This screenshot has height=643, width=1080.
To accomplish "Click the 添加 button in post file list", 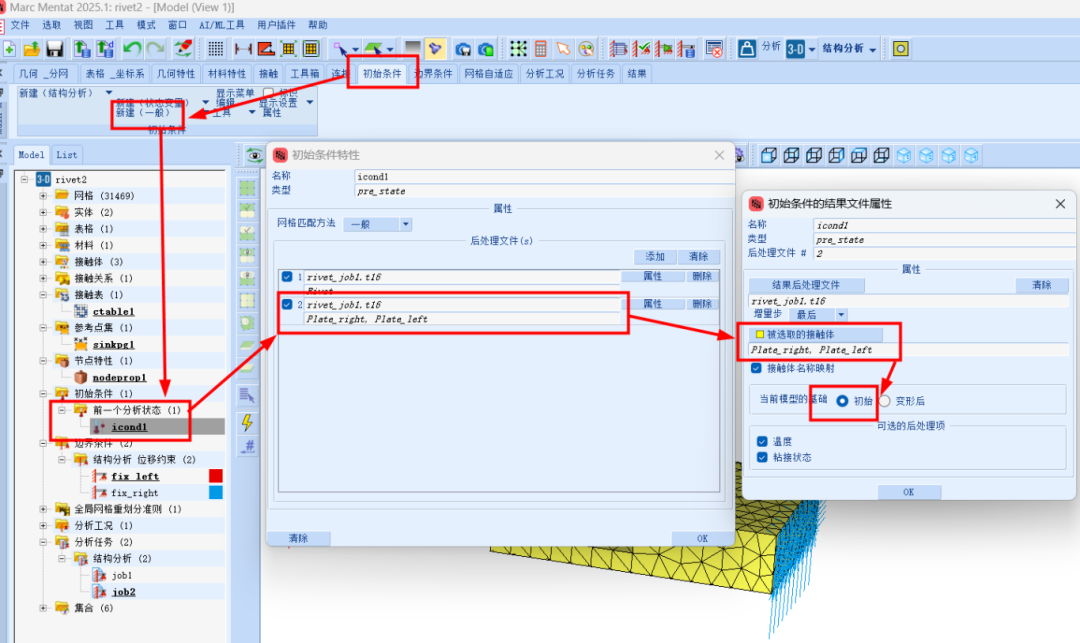I will [x=655, y=257].
